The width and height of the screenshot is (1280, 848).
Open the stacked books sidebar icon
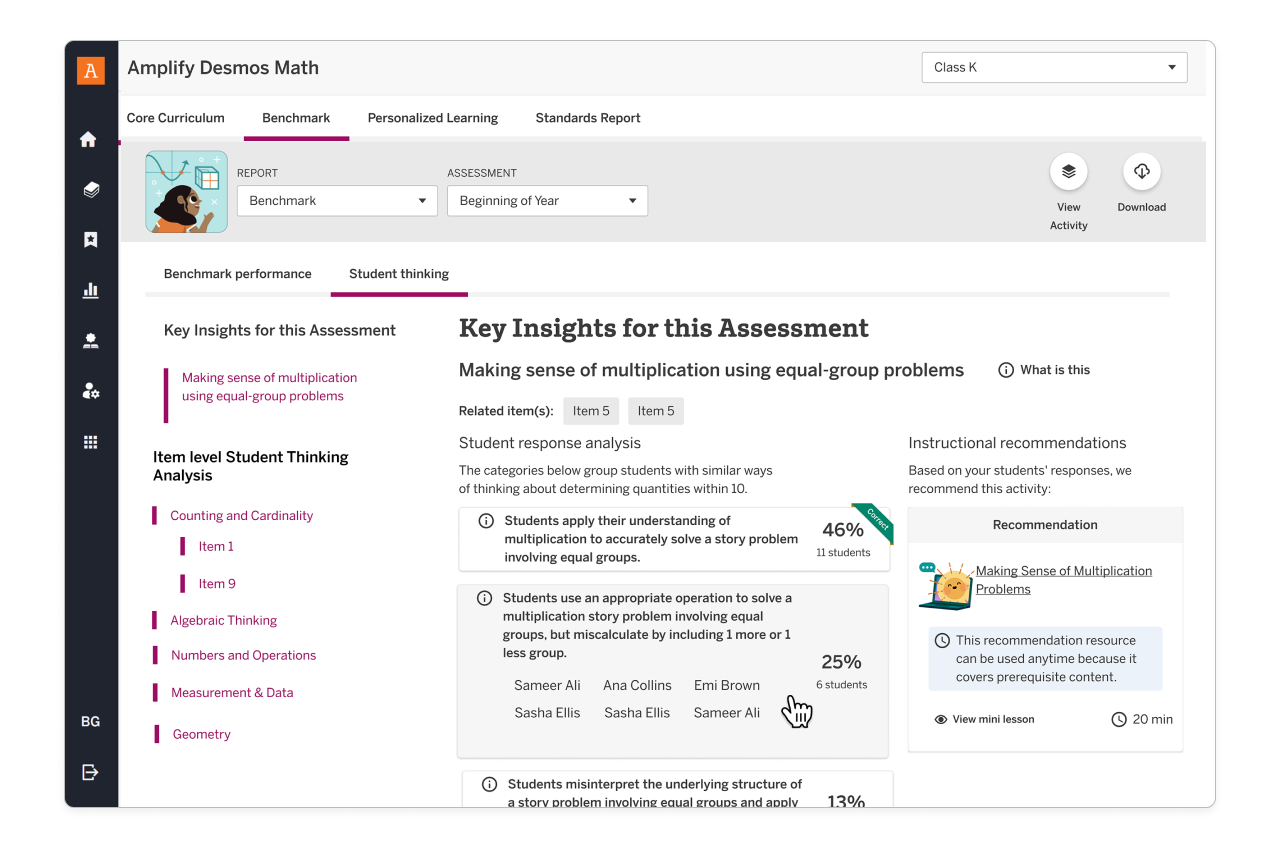(x=91, y=189)
